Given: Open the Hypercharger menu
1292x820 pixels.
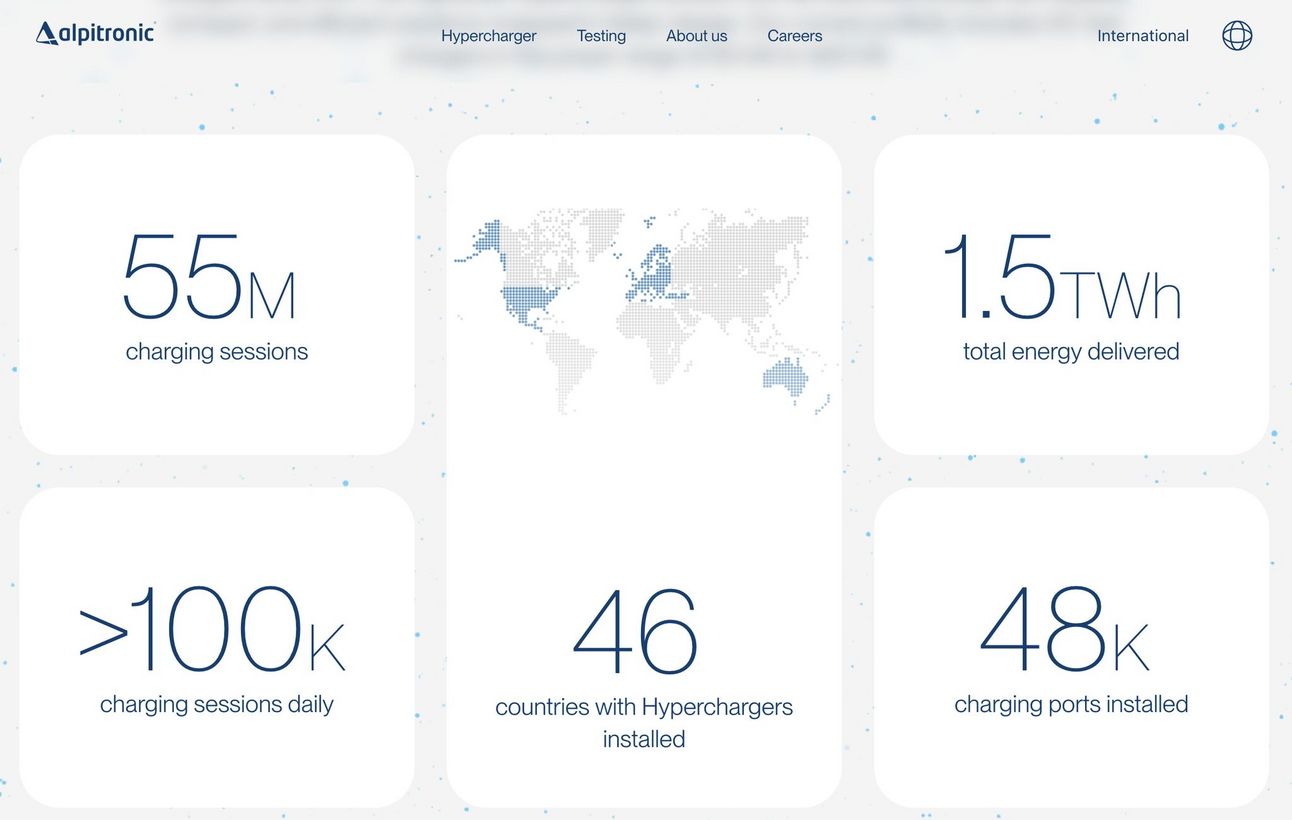Looking at the screenshot, I should [x=489, y=36].
